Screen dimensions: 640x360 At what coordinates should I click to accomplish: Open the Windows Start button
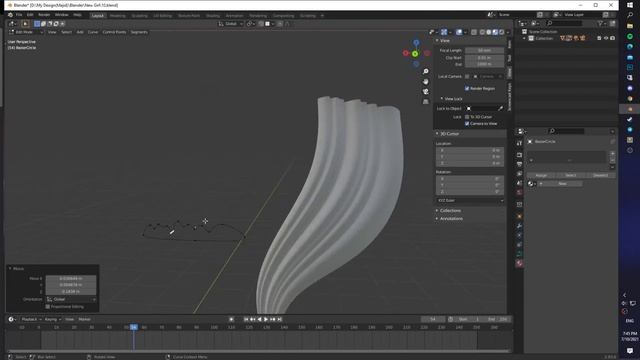click(x=630, y=5)
